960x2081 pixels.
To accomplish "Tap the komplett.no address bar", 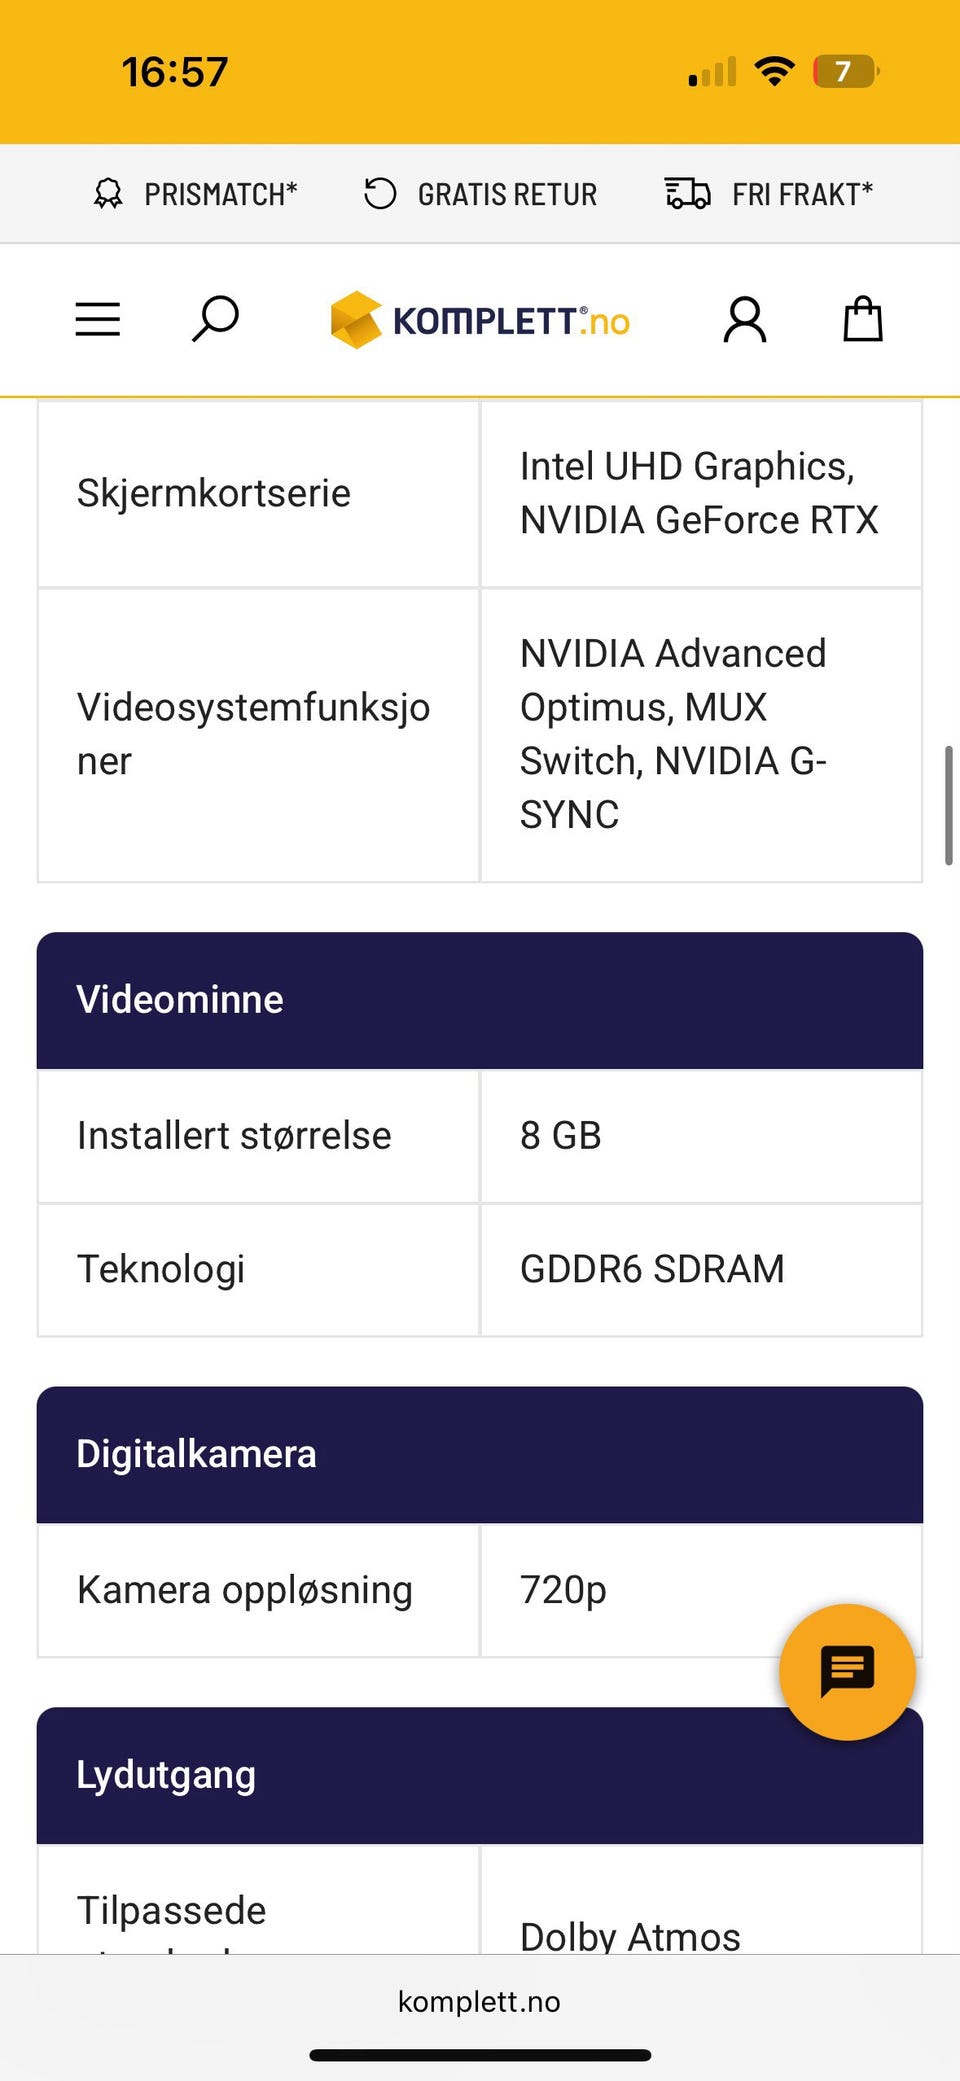I will pyautogui.click(x=479, y=2001).
